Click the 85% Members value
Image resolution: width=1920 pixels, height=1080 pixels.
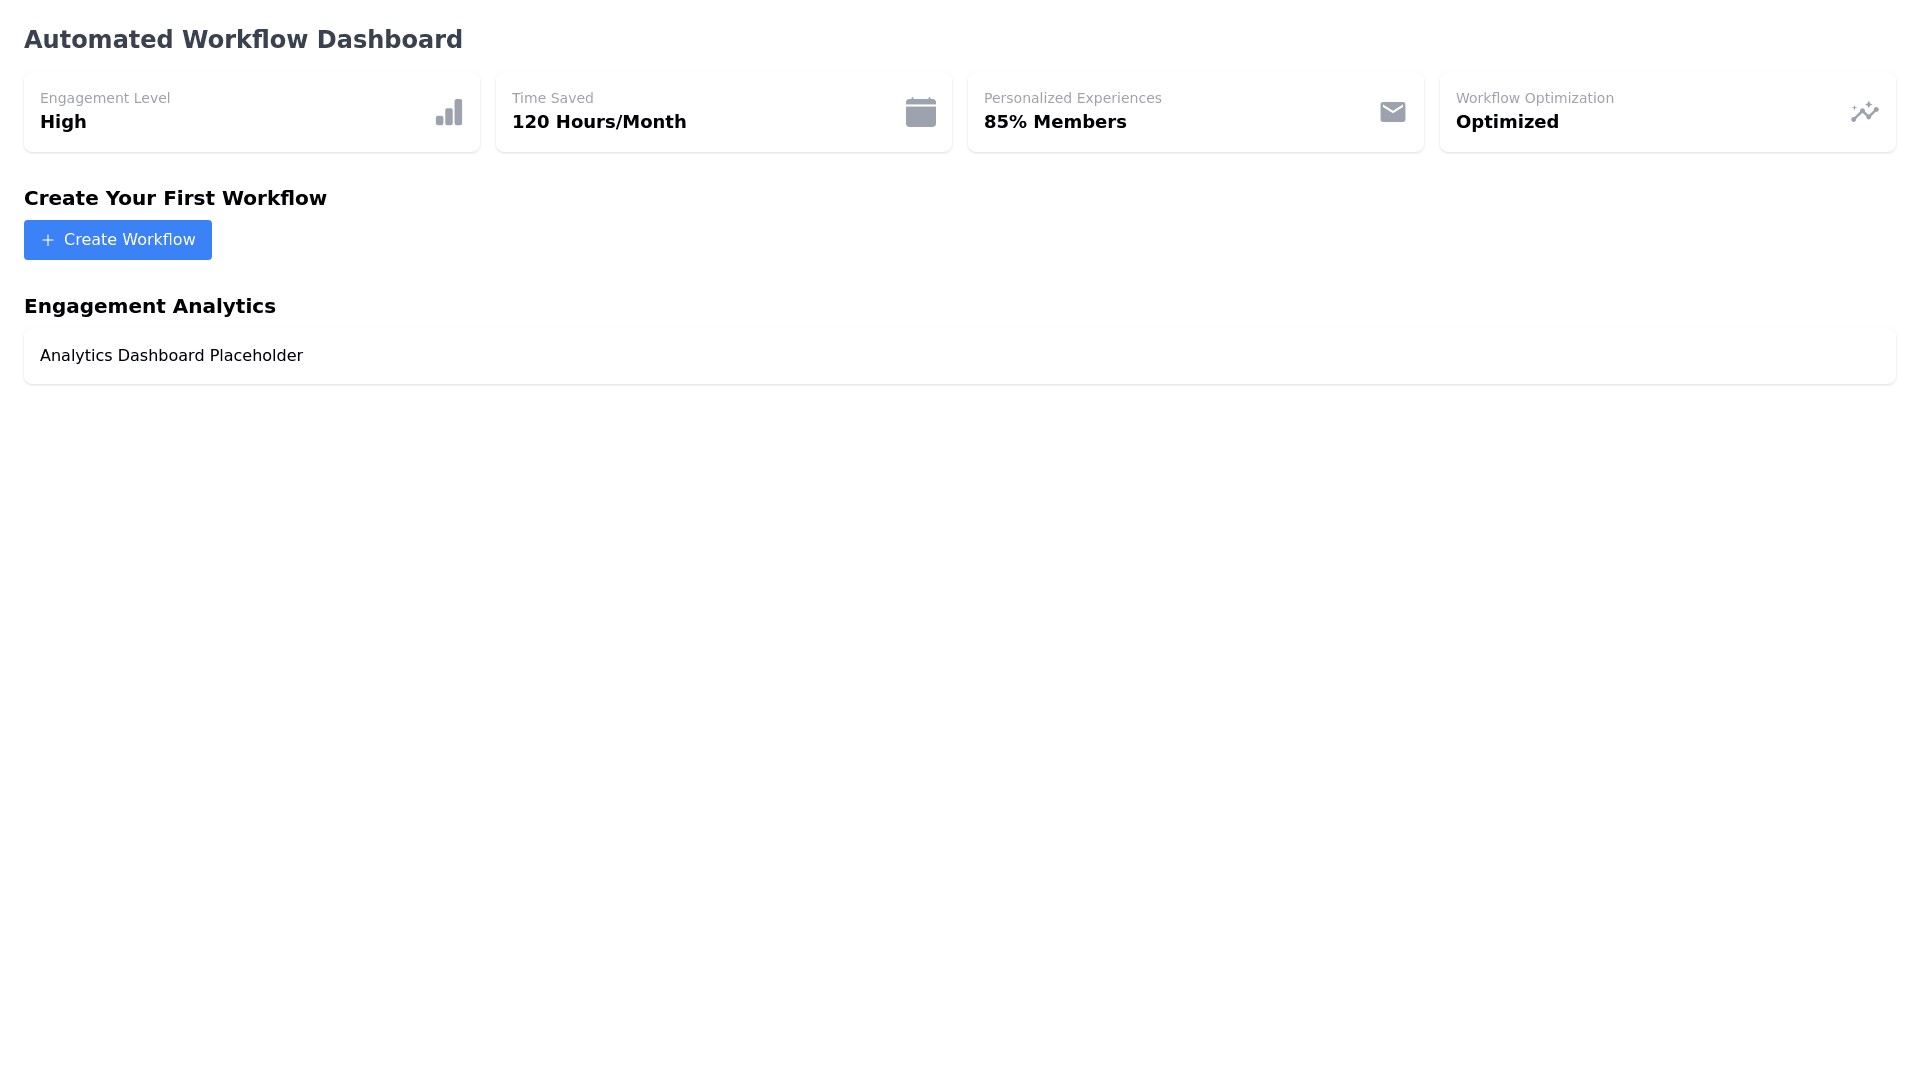(1054, 122)
